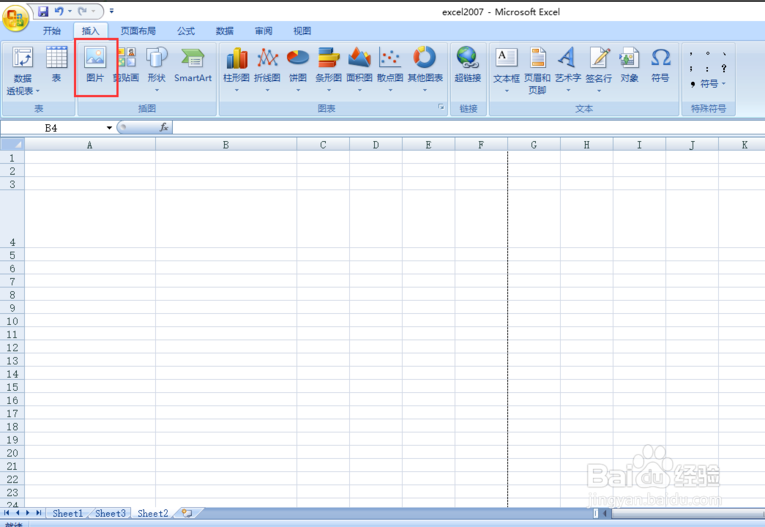
Task: Insert a 散点图 scatter chart
Action: (x=390, y=68)
